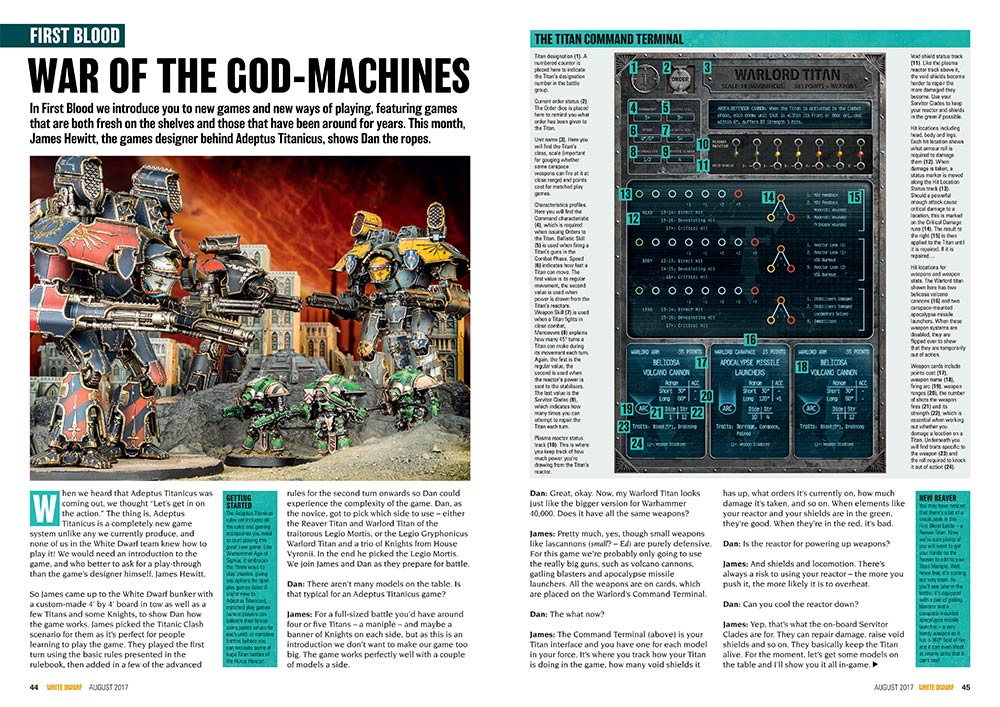
Task: Click the BODY row critical damage triangle
Action: tap(781, 258)
